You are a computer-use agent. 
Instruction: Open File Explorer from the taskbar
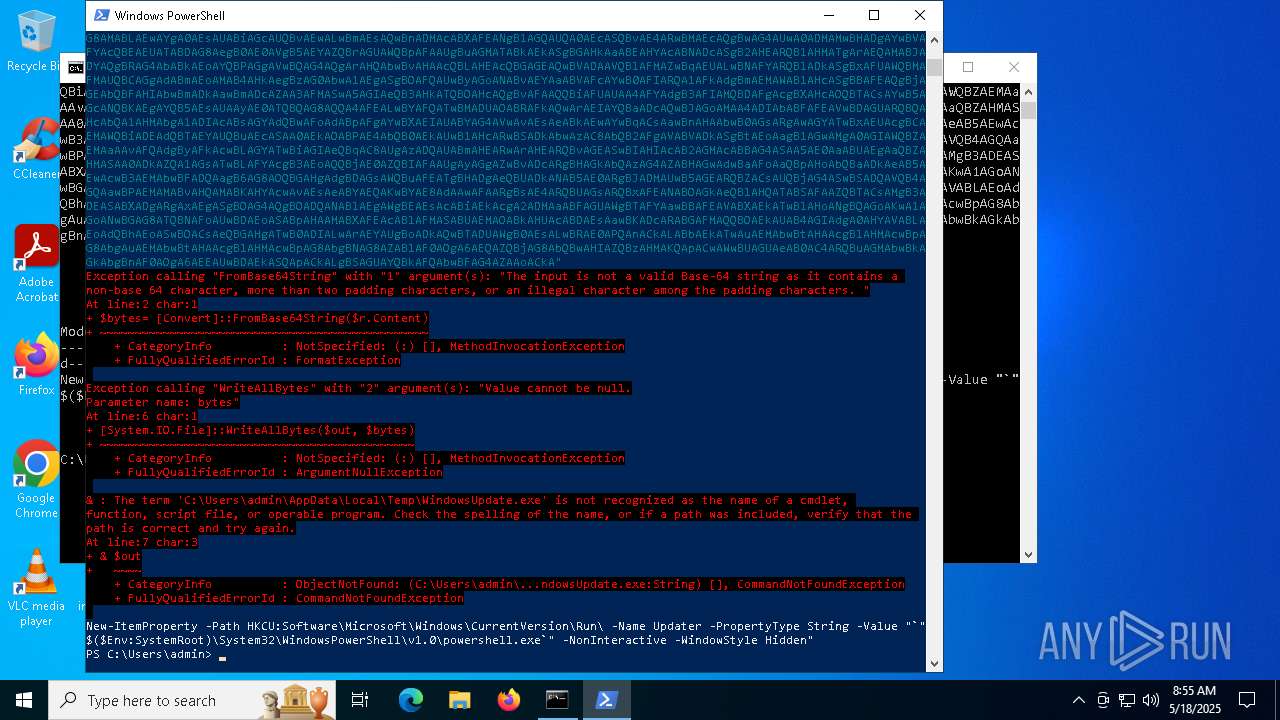[x=459, y=700]
